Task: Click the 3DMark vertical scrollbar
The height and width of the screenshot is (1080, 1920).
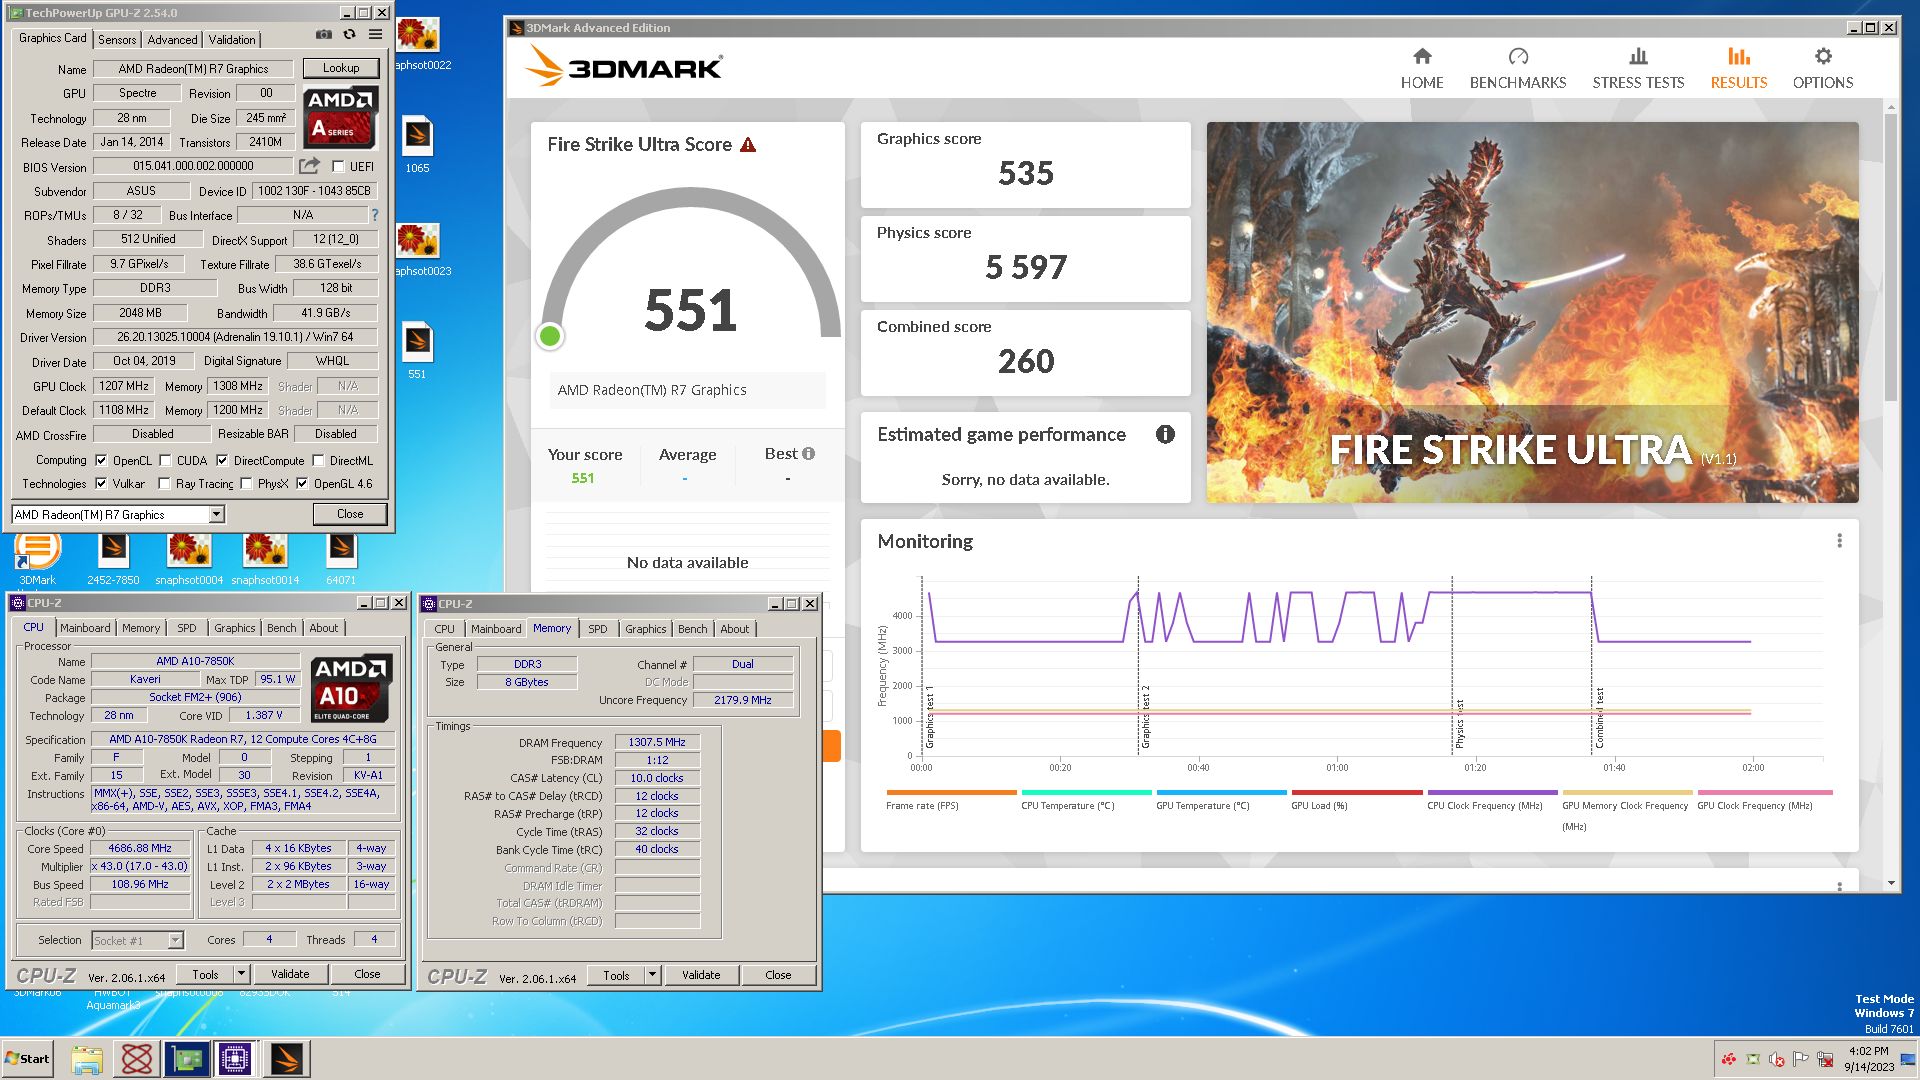Action: (x=1890, y=256)
